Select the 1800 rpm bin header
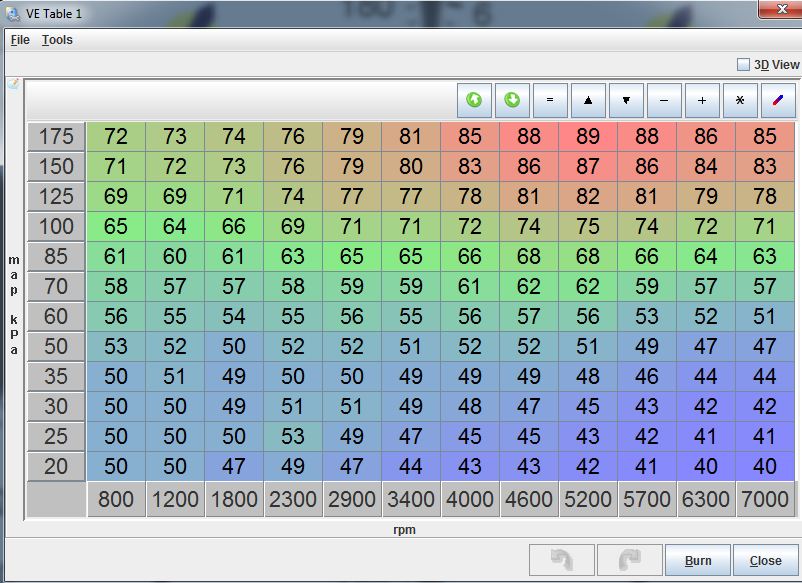Viewport: 802px width, 583px height. click(234, 499)
